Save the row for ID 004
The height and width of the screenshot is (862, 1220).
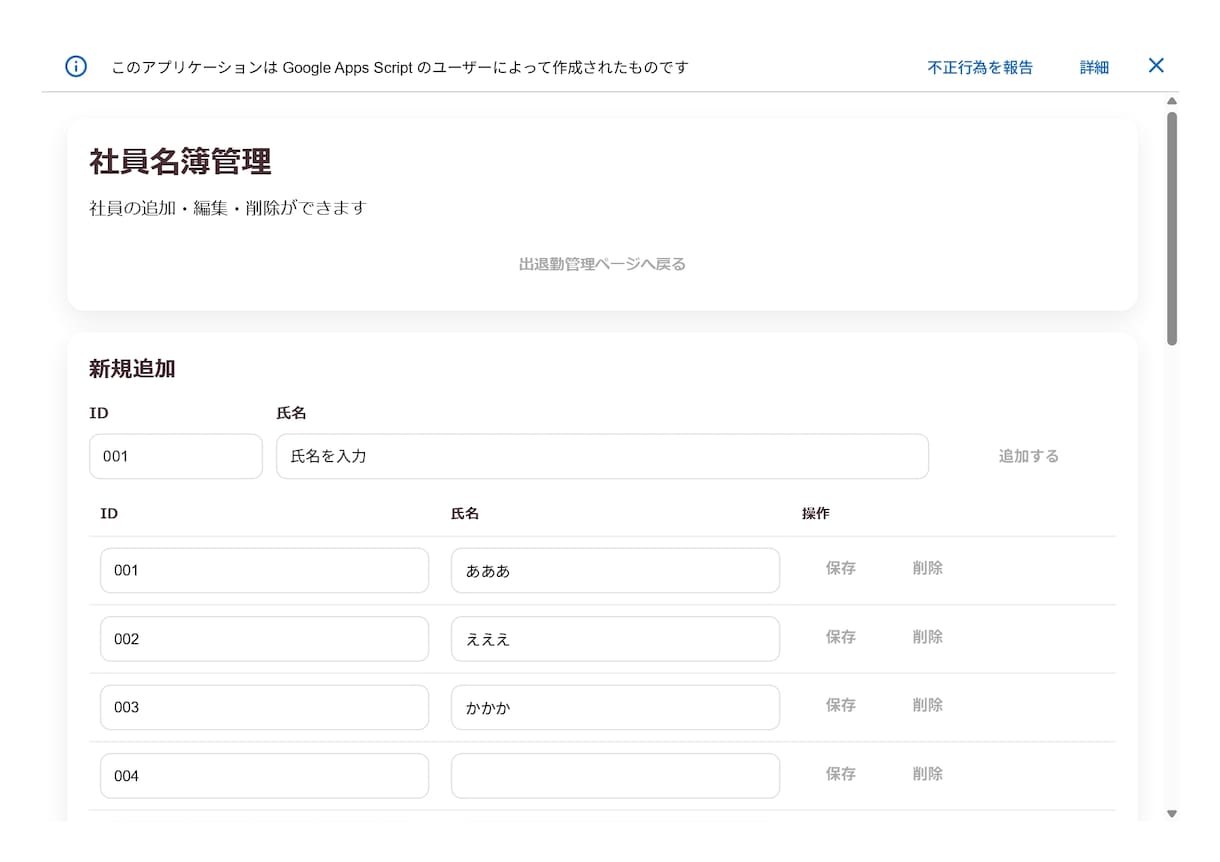(840, 774)
